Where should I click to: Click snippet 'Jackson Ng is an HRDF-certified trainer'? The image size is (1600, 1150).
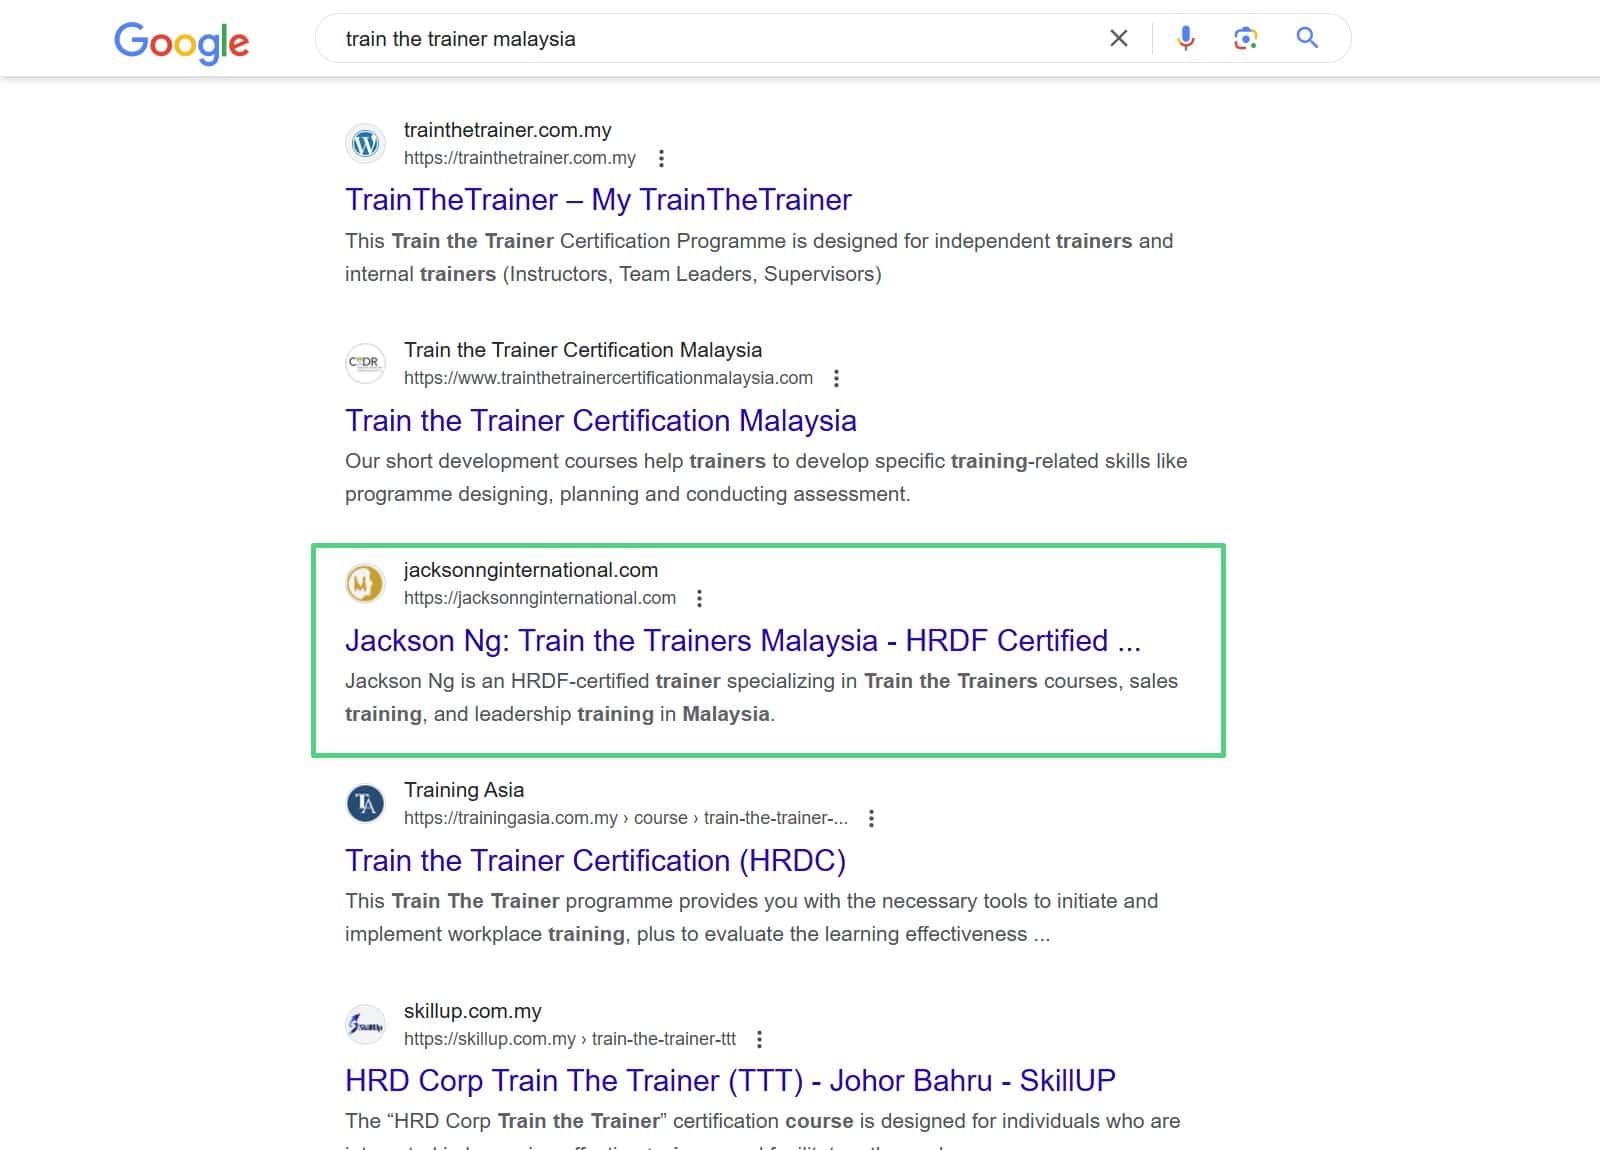coord(761,697)
